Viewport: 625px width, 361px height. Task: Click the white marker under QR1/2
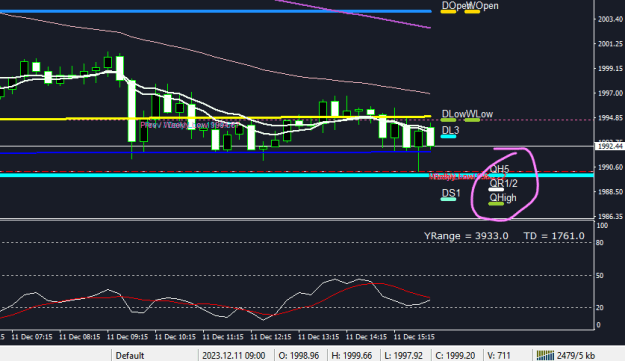click(x=496, y=190)
